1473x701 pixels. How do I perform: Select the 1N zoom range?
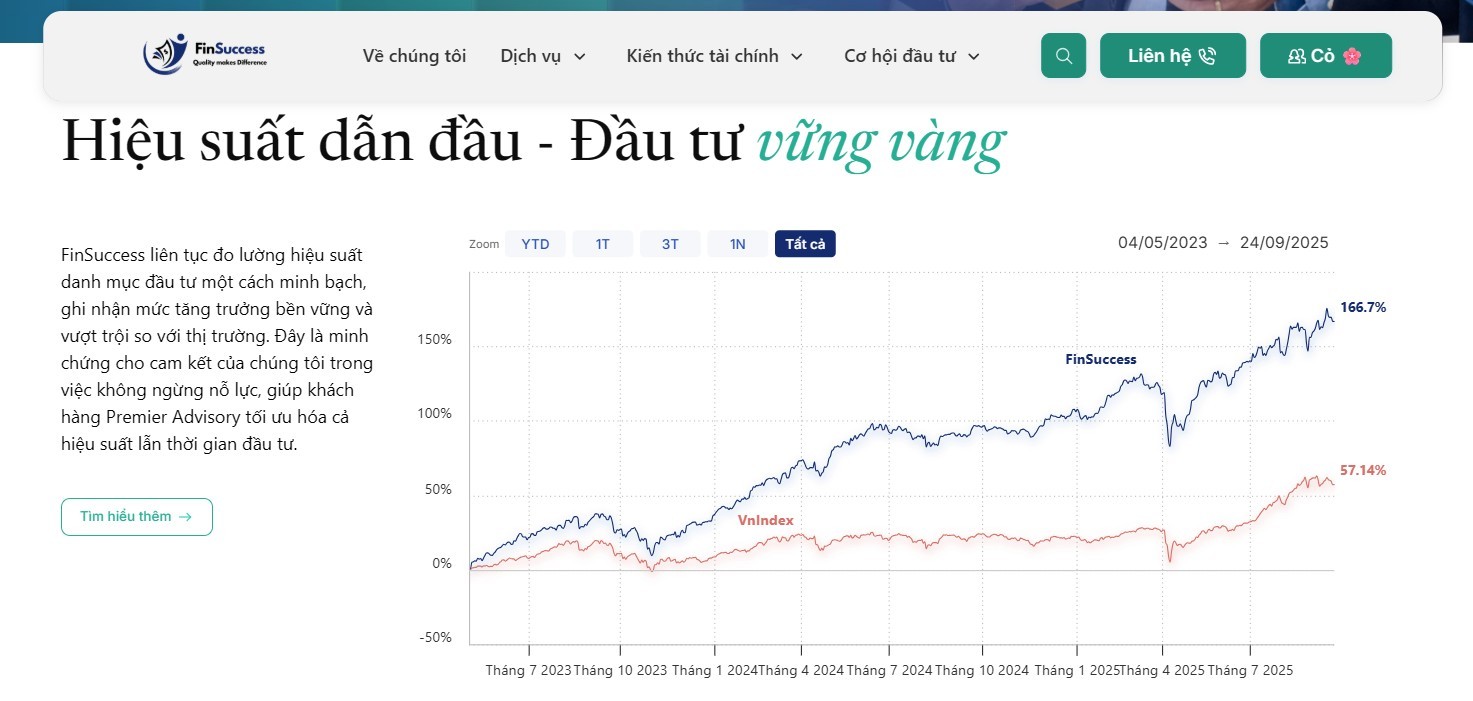tap(738, 244)
